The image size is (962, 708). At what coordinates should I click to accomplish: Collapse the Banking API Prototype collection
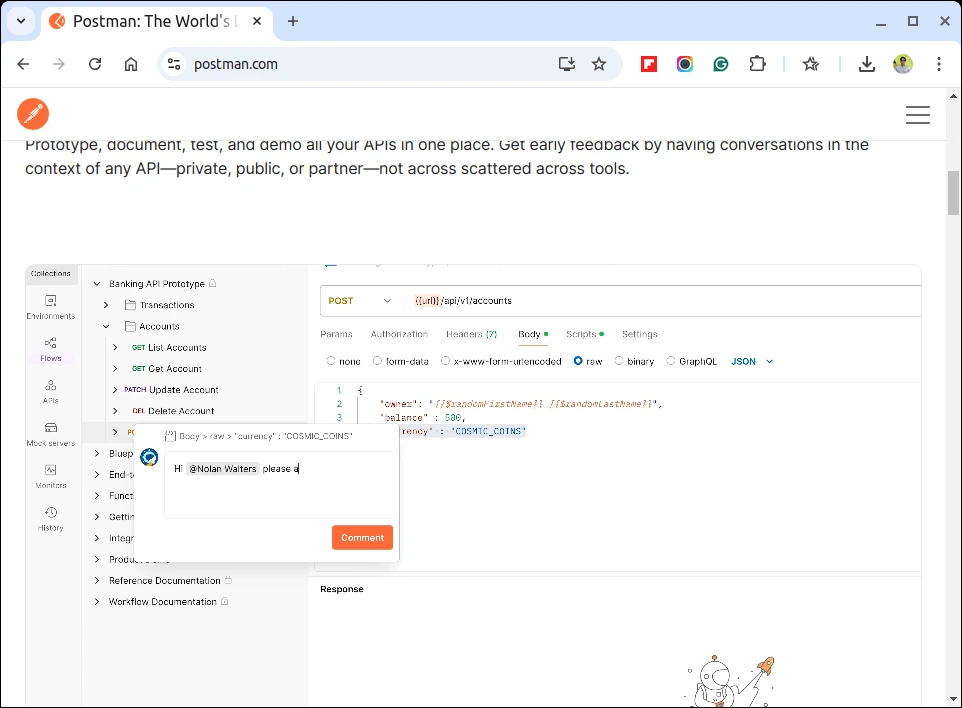pyautogui.click(x=97, y=284)
